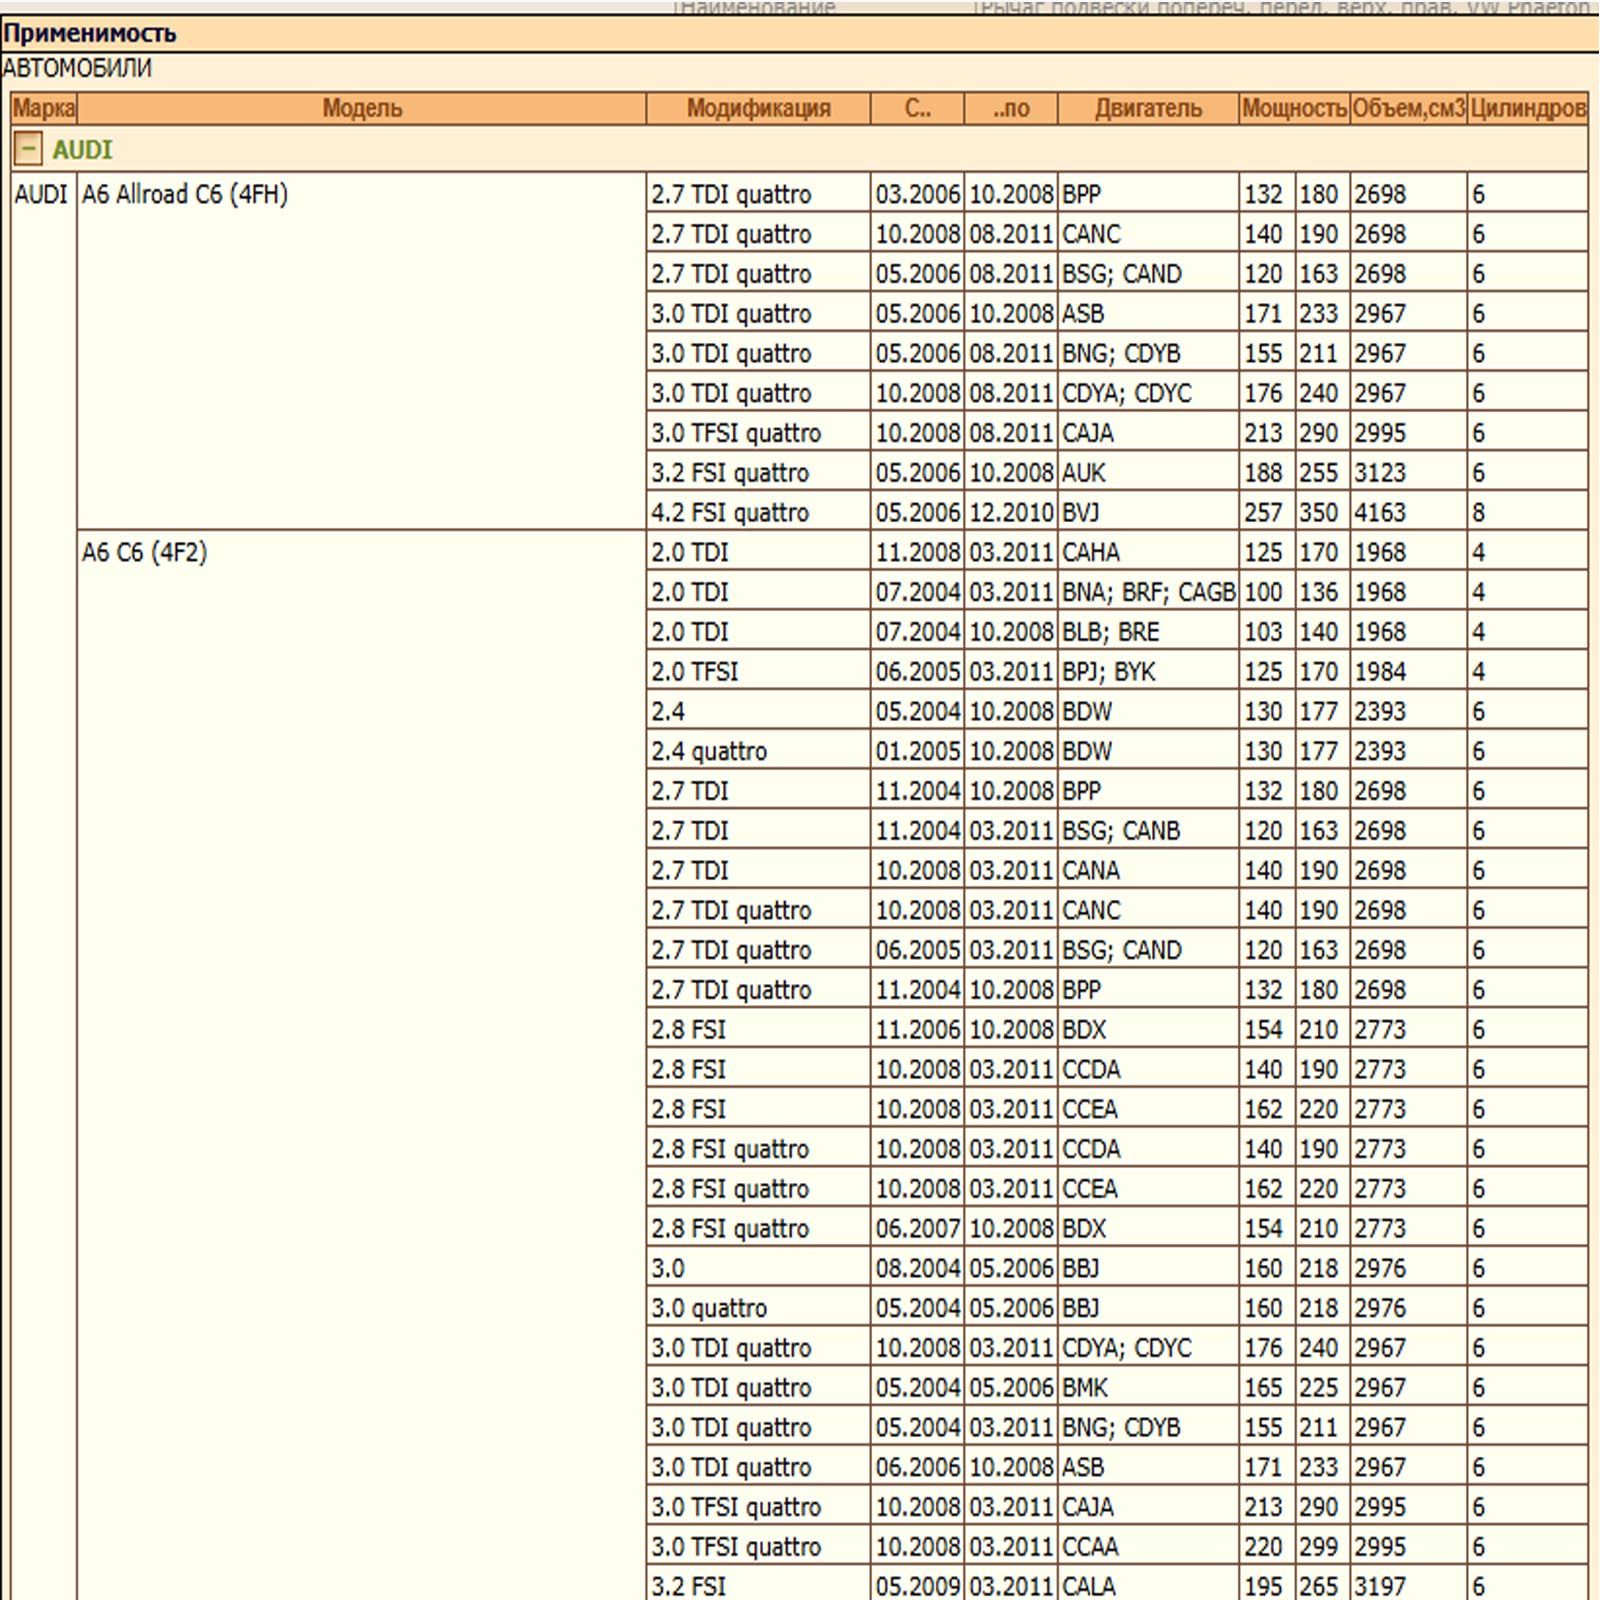This screenshot has height=1600, width=1600.
Task: Click the Модификация column header
Action: [x=758, y=108]
